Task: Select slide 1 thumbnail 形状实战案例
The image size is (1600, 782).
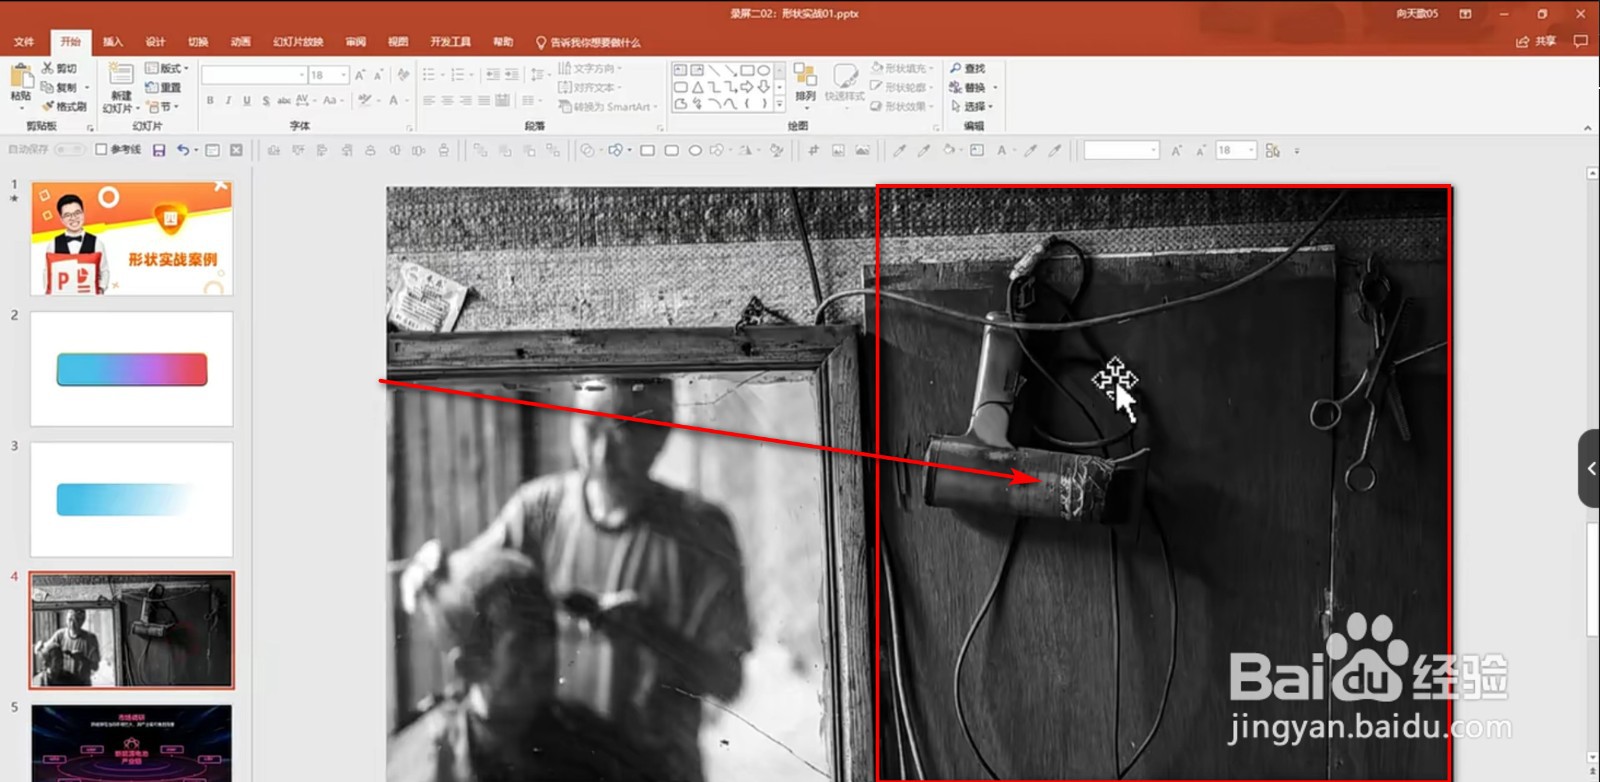Action: 132,238
